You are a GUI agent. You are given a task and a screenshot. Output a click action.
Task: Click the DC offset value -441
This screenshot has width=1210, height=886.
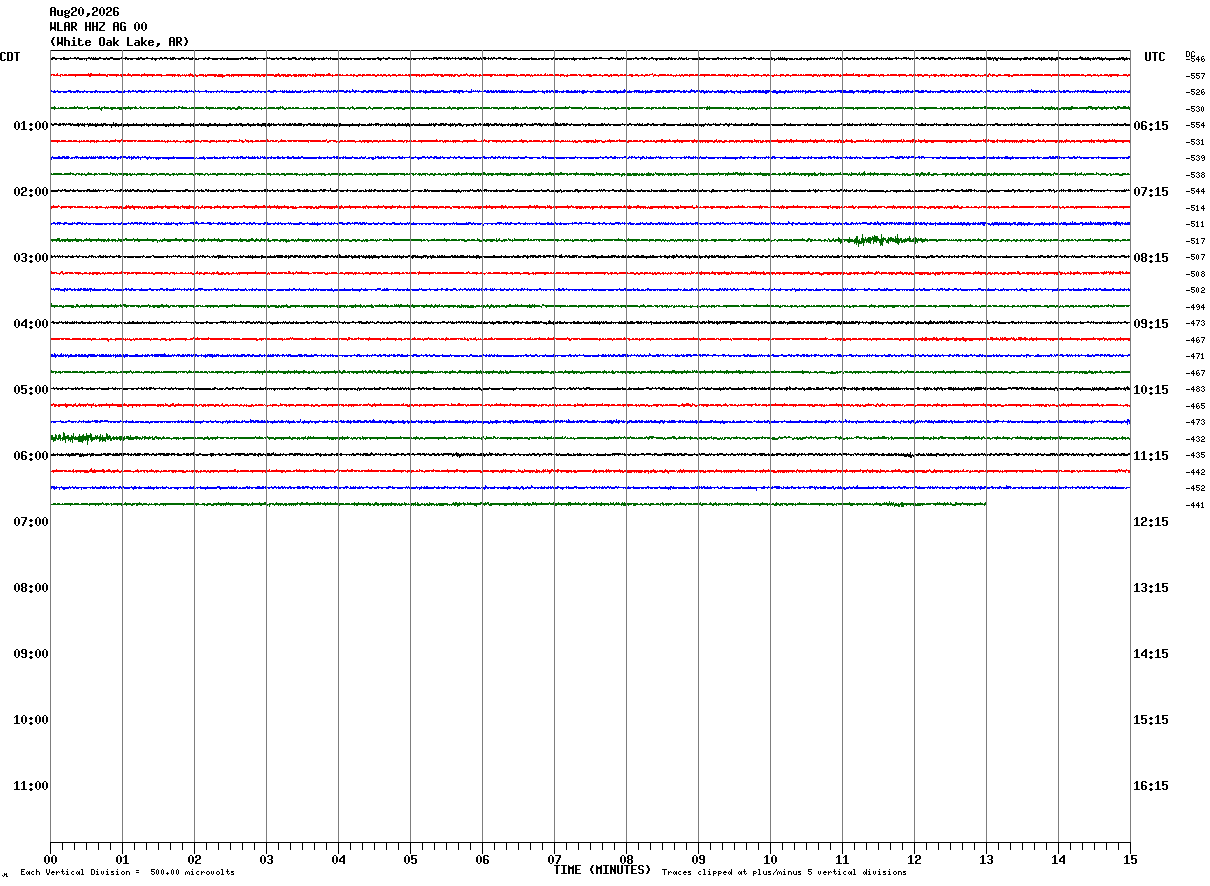pos(1195,505)
